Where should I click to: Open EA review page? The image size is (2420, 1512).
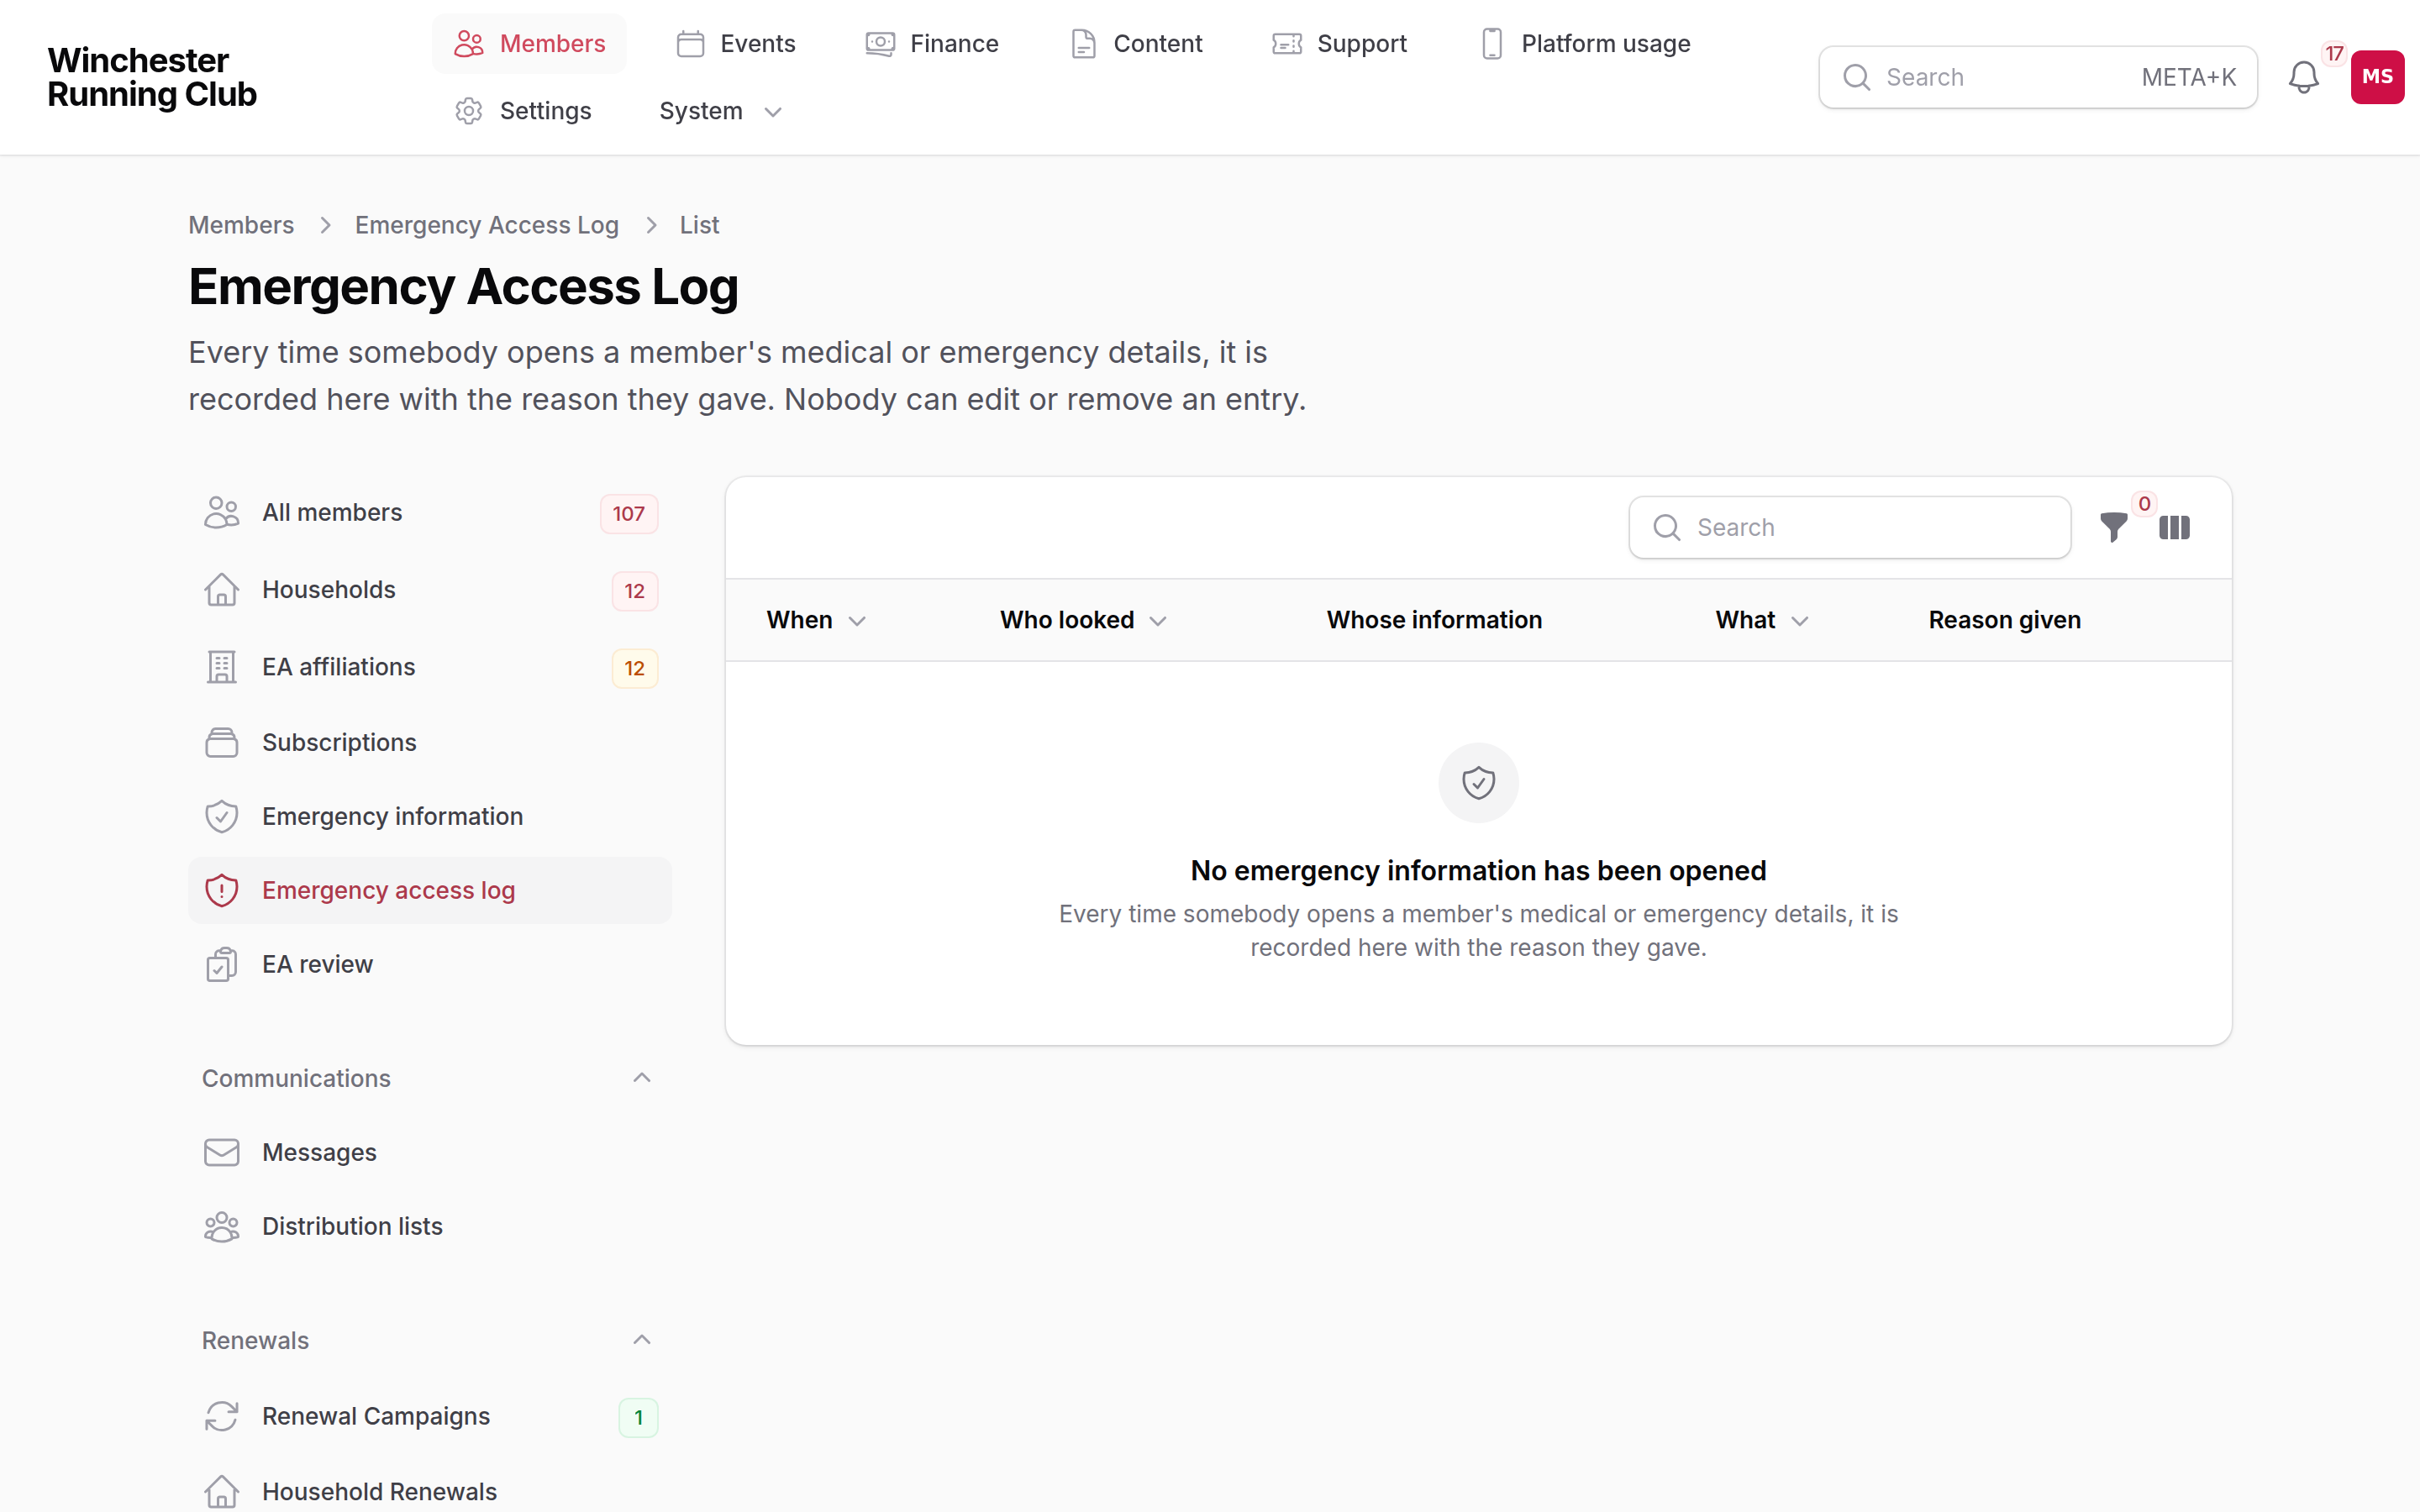tap(430, 964)
